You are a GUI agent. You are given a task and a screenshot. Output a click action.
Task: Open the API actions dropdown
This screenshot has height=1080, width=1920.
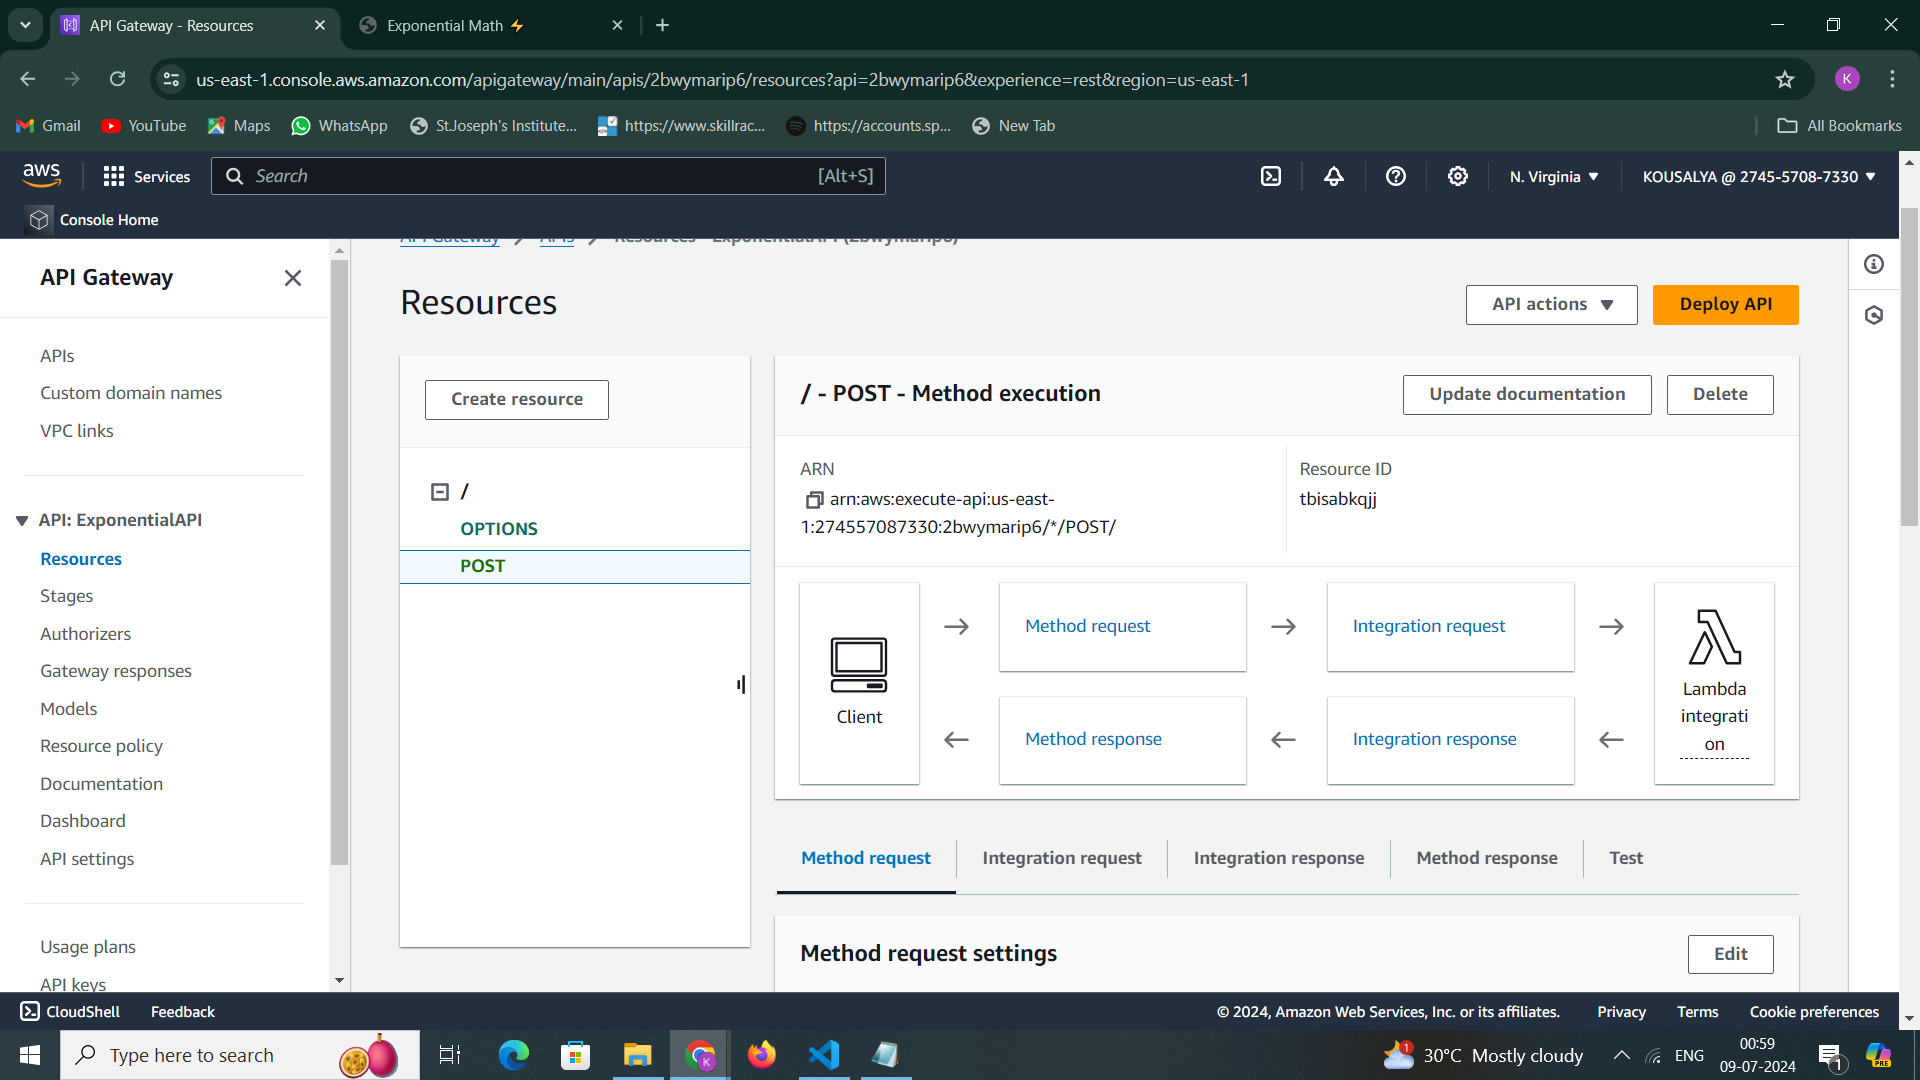pos(1551,305)
